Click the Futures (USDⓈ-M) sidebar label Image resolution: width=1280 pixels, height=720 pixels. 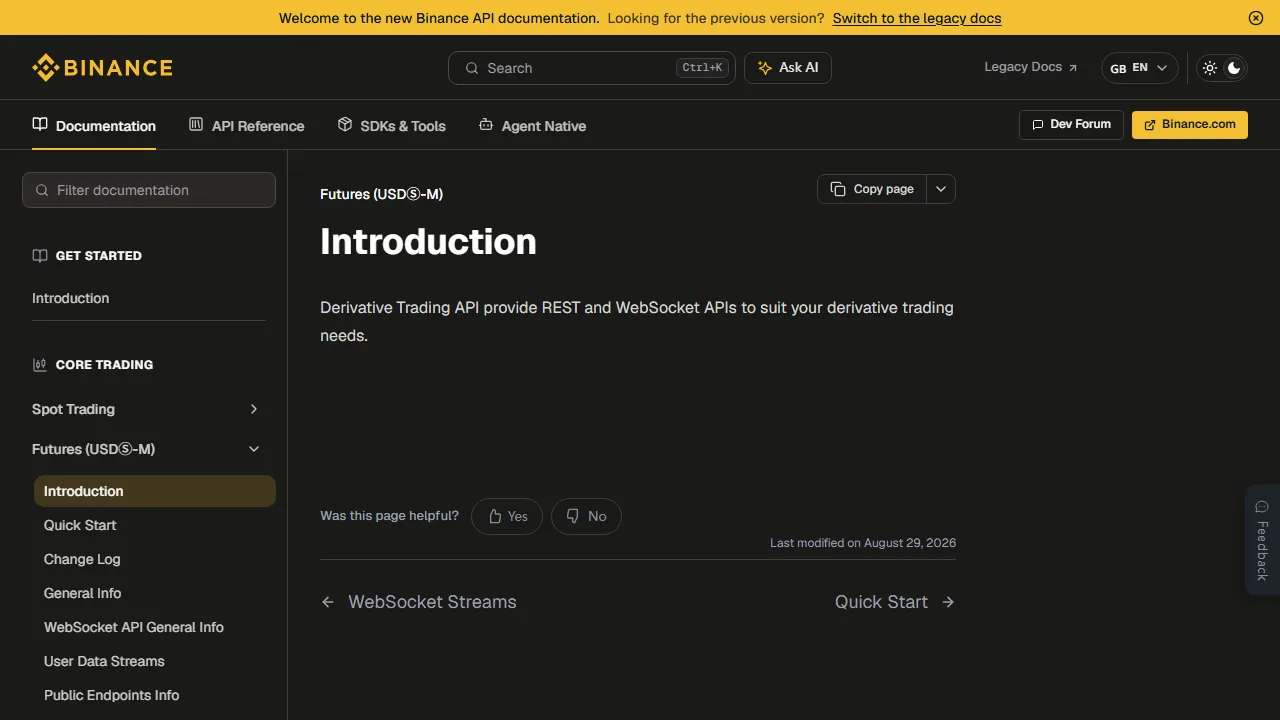[x=93, y=449]
